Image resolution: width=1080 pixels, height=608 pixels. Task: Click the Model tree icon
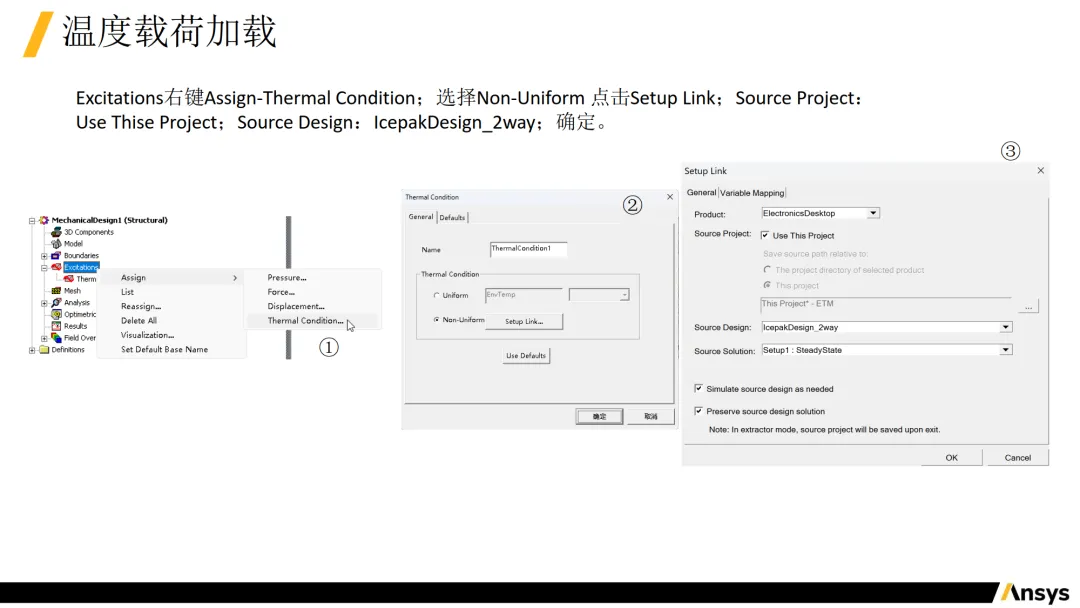coord(56,244)
